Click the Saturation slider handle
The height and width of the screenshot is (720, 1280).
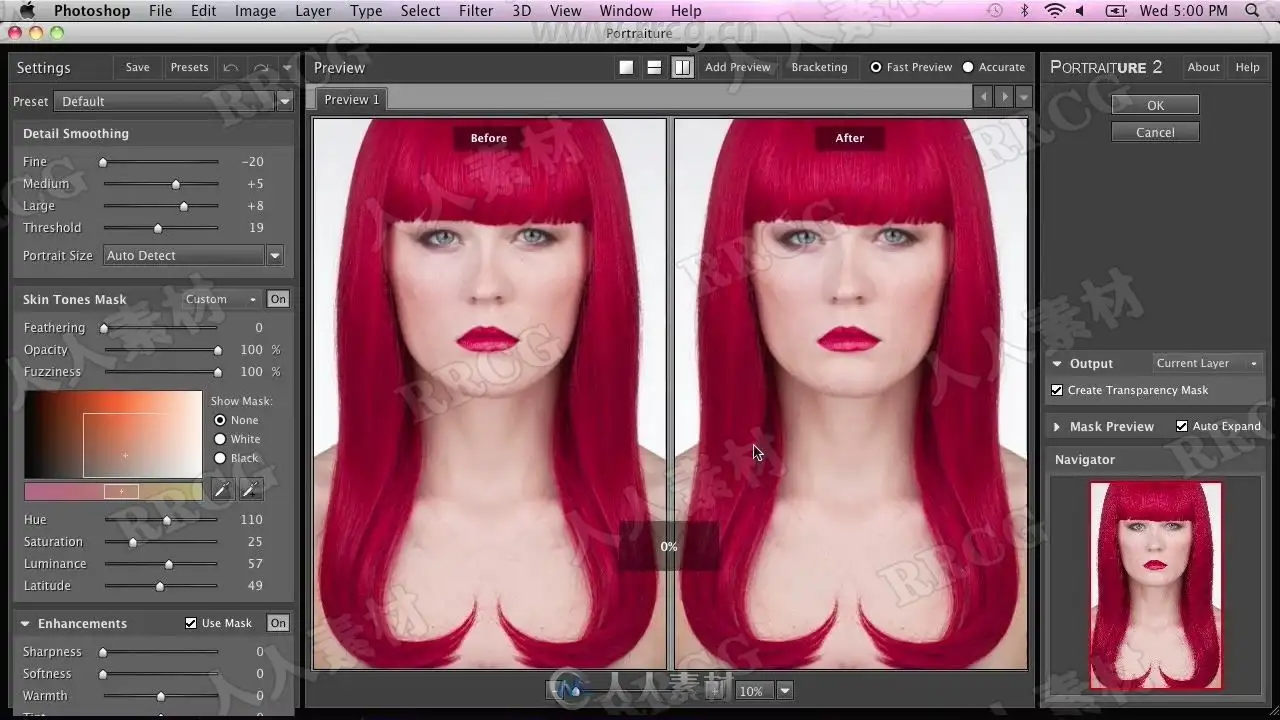coord(133,542)
